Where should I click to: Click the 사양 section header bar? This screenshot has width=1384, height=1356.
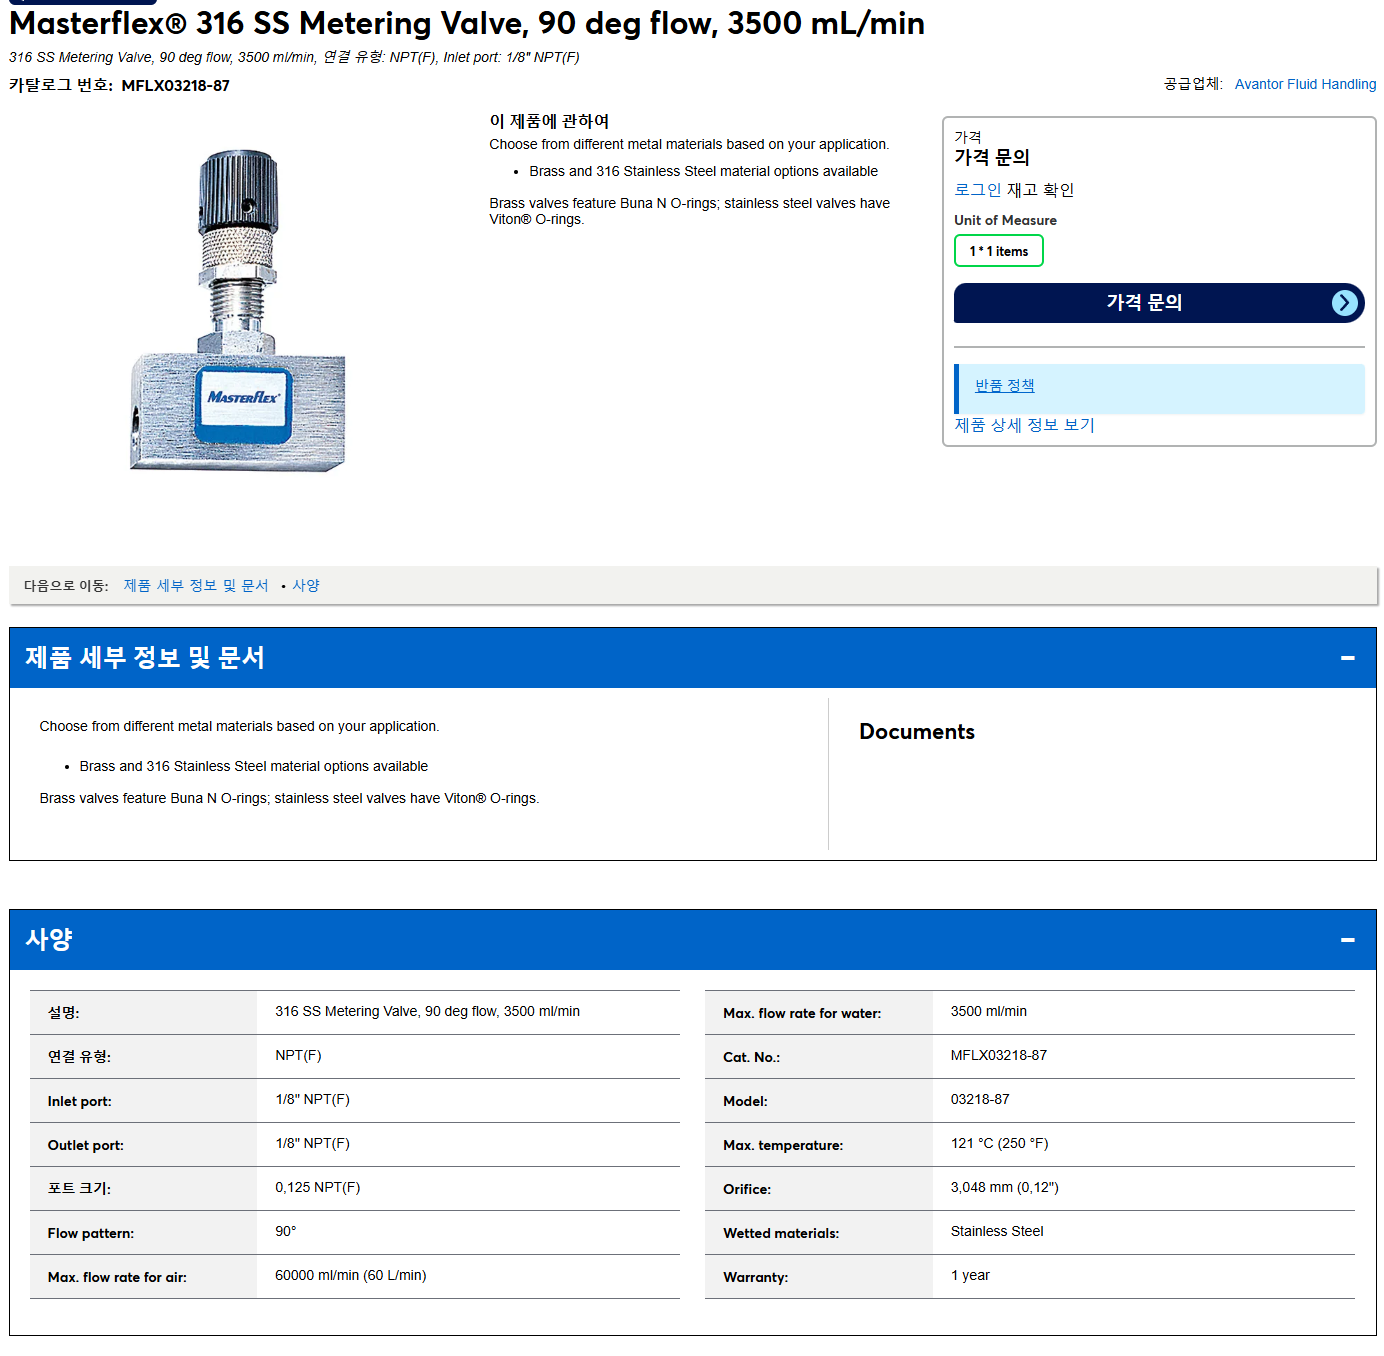point(692,940)
